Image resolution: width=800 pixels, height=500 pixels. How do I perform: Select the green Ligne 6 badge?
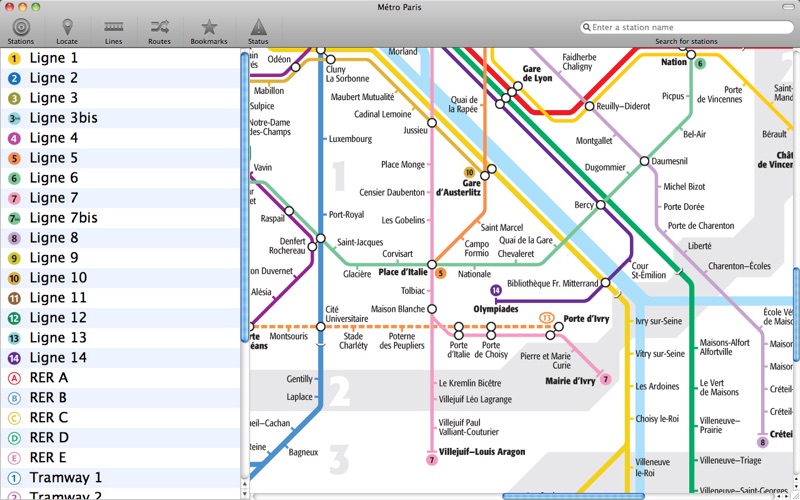14,179
